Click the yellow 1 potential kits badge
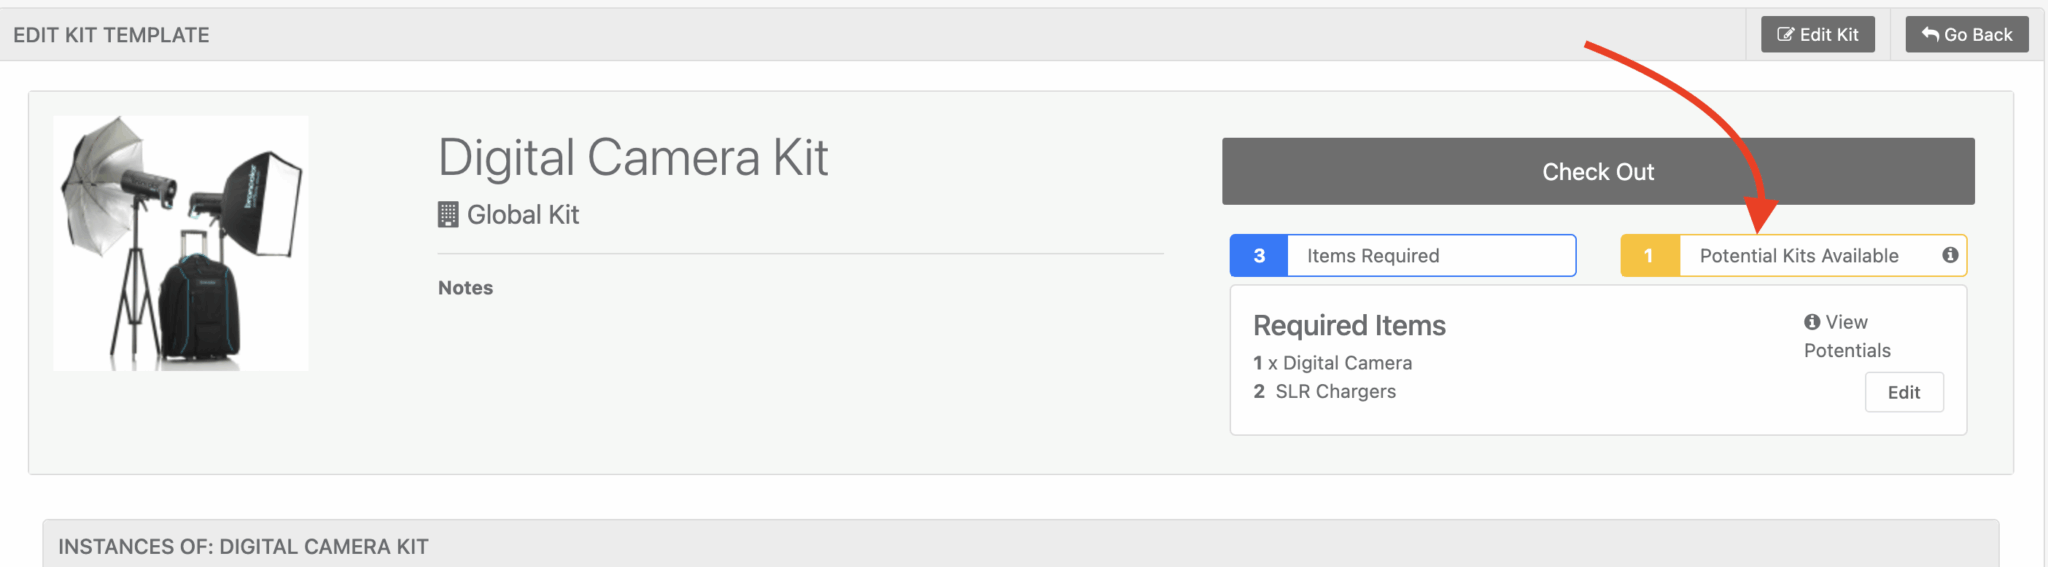Viewport: 2048px width, 567px height. tap(1649, 256)
